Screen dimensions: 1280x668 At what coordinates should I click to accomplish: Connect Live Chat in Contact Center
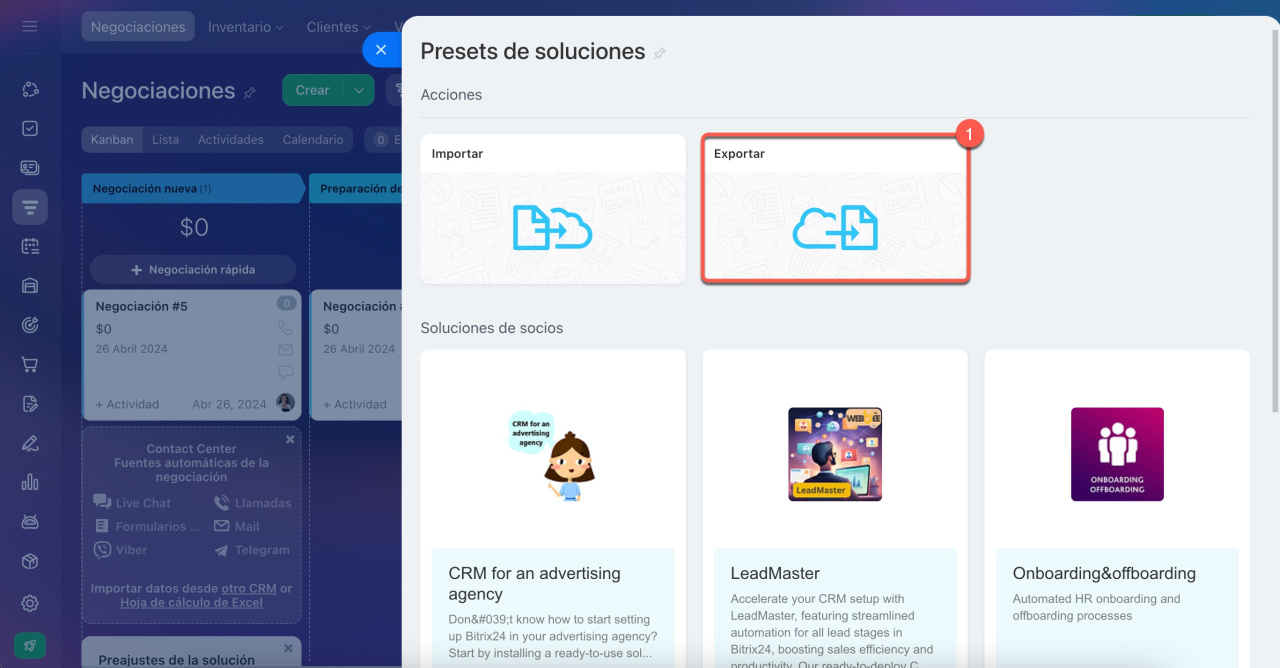click(x=132, y=503)
